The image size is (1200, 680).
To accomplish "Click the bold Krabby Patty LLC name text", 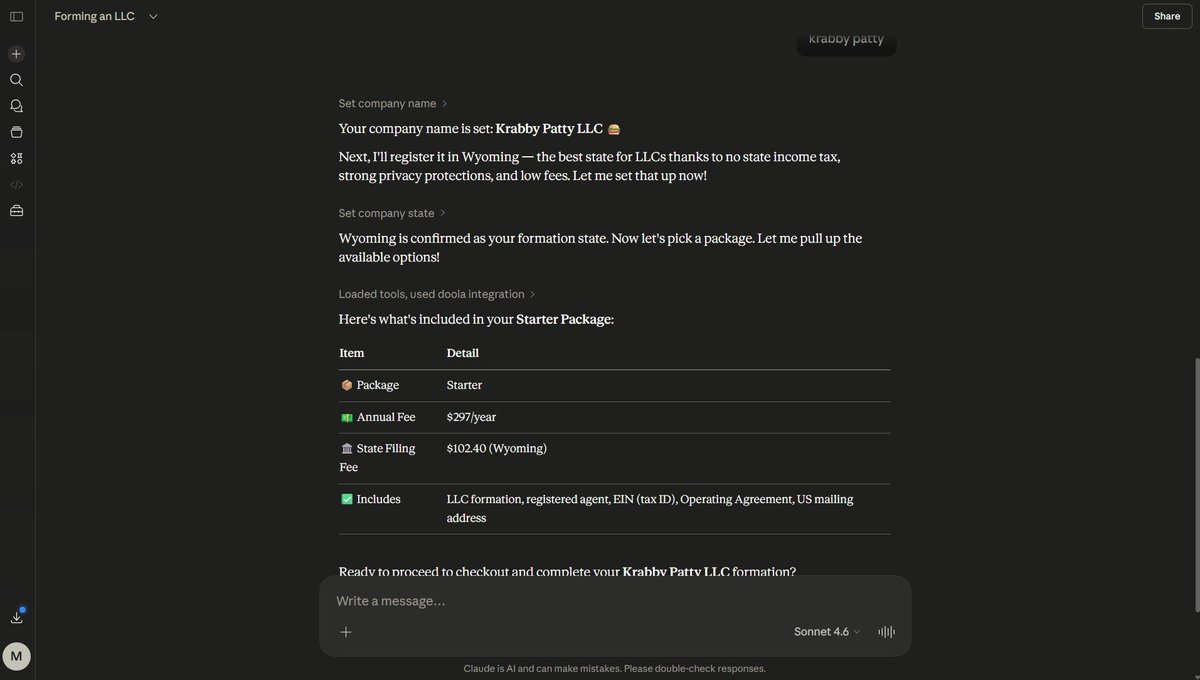I will coord(549,129).
